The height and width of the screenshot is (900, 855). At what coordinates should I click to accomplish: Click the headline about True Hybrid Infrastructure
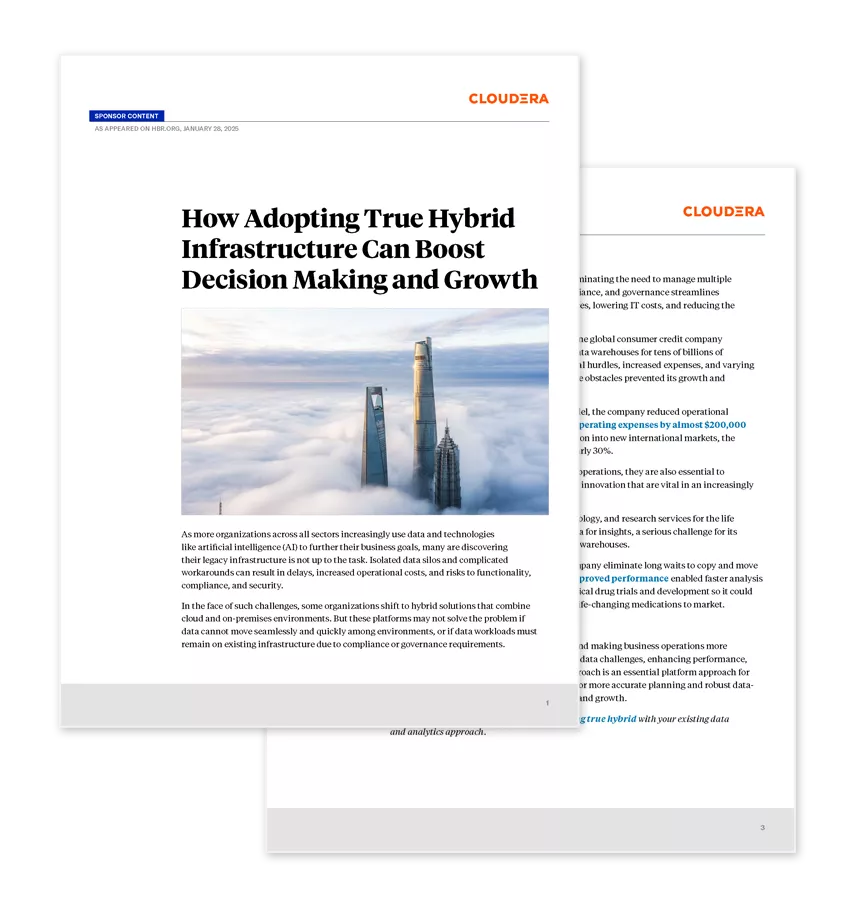point(358,248)
